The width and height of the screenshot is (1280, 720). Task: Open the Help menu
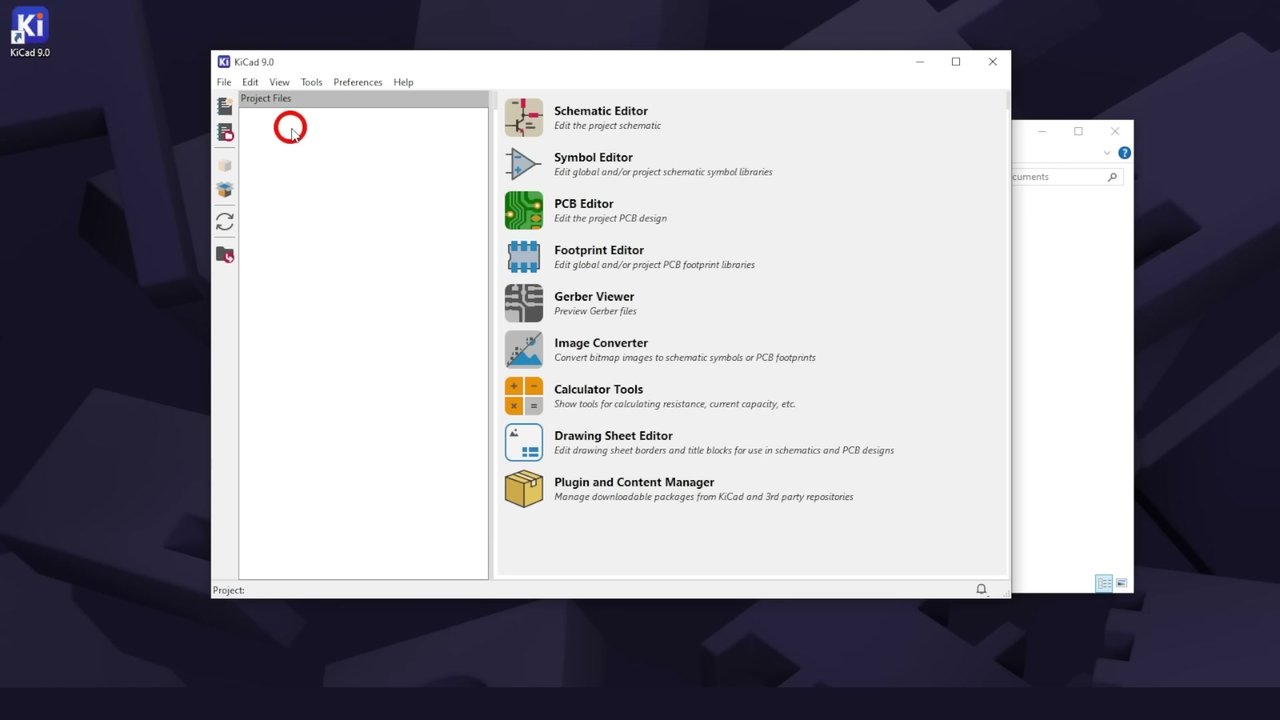(x=403, y=82)
